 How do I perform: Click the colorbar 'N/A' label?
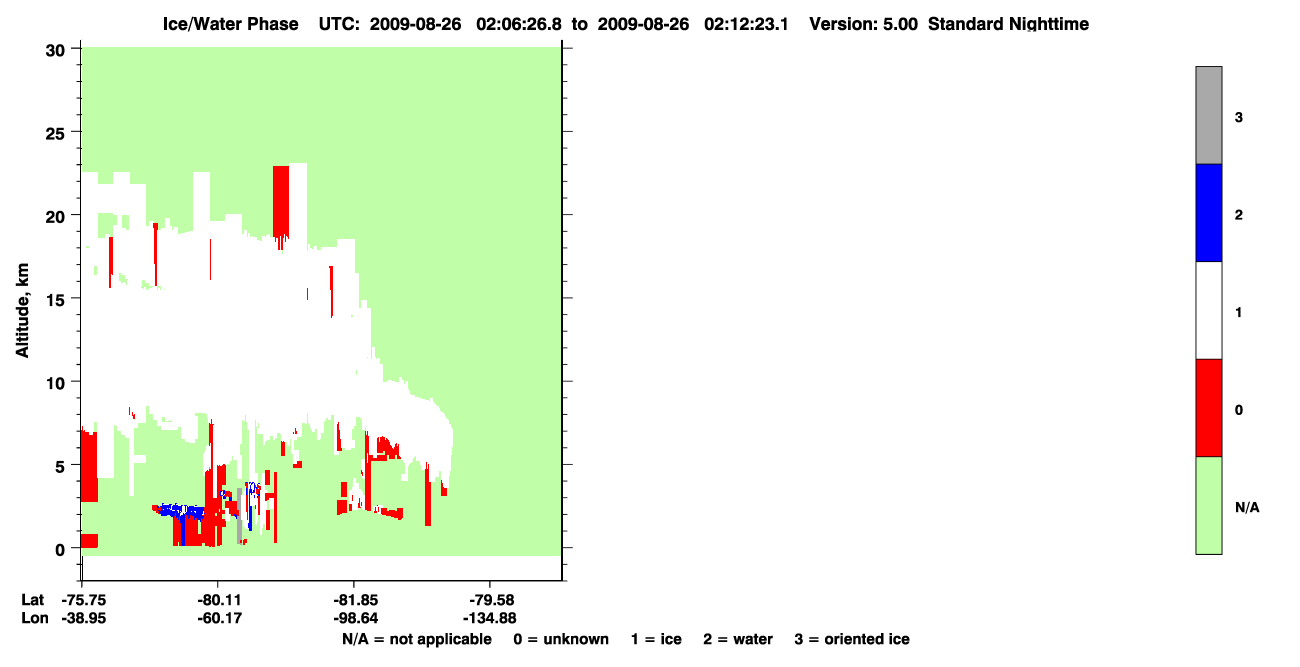point(1247,508)
